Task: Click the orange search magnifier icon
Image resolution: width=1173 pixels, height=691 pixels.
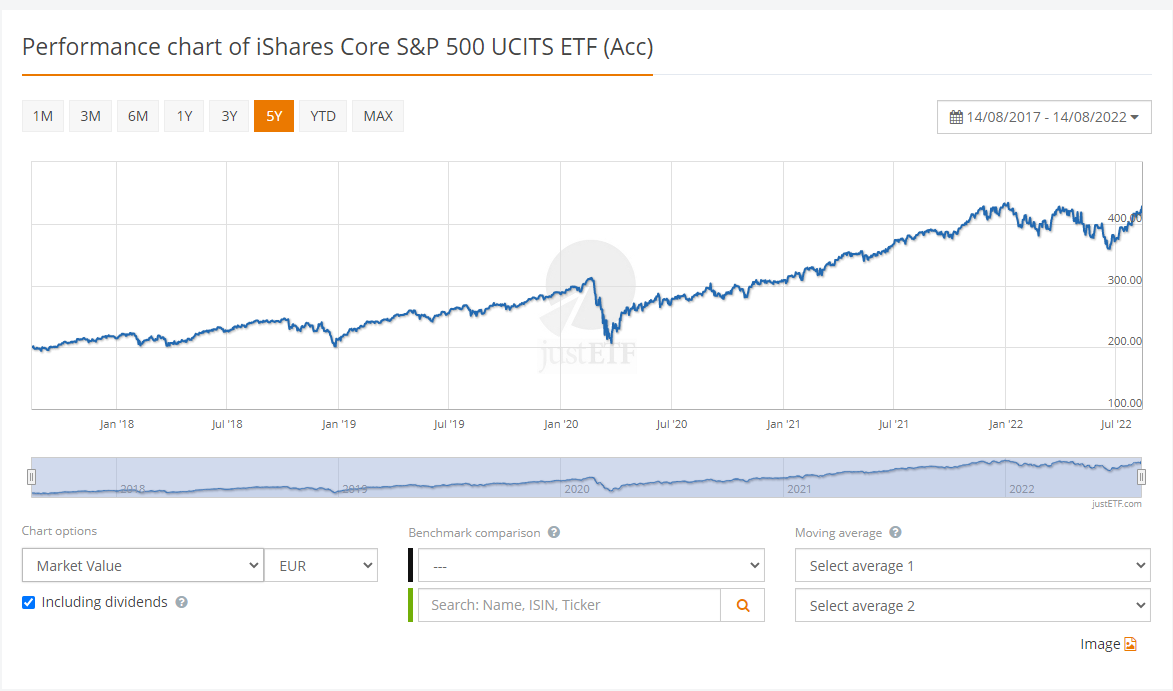Action: [743, 606]
